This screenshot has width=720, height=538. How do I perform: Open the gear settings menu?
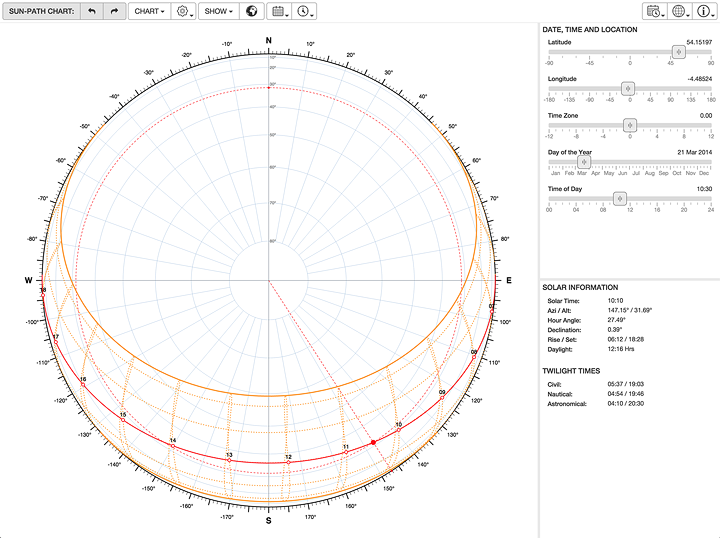point(184,12)
